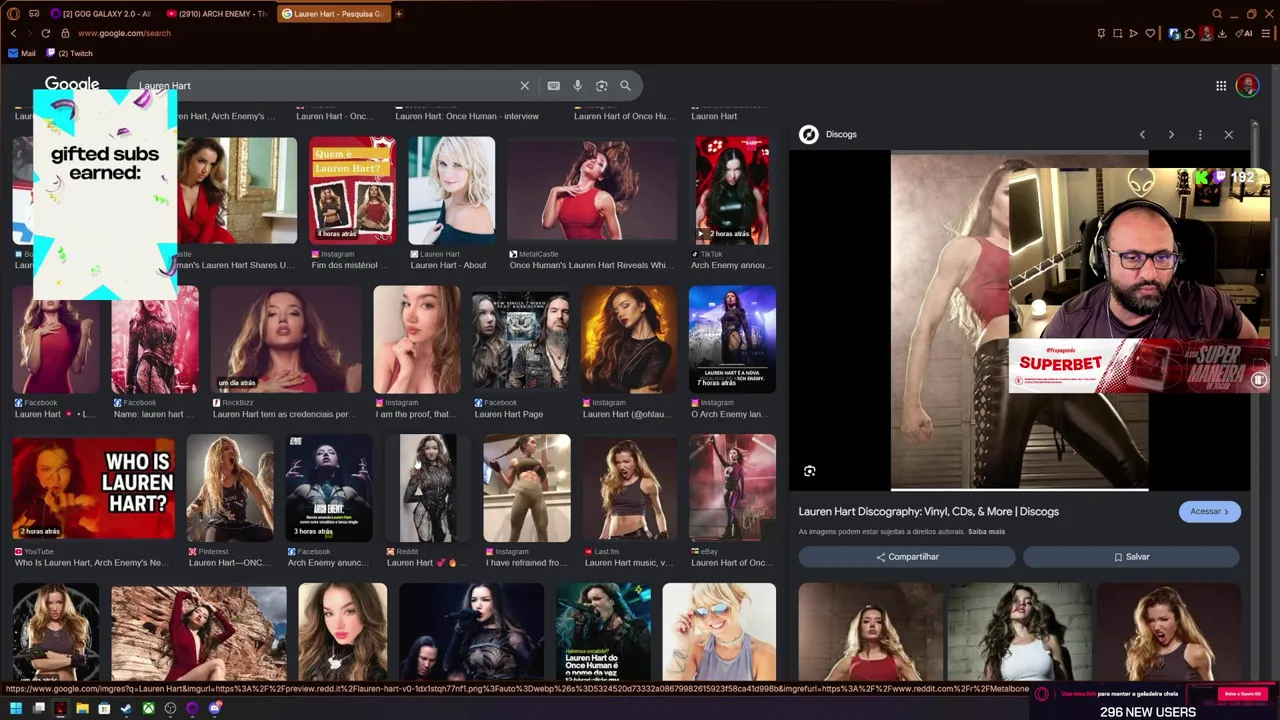
Task: Open the Xbox app in taskbar
Action: tap(148, 709)
